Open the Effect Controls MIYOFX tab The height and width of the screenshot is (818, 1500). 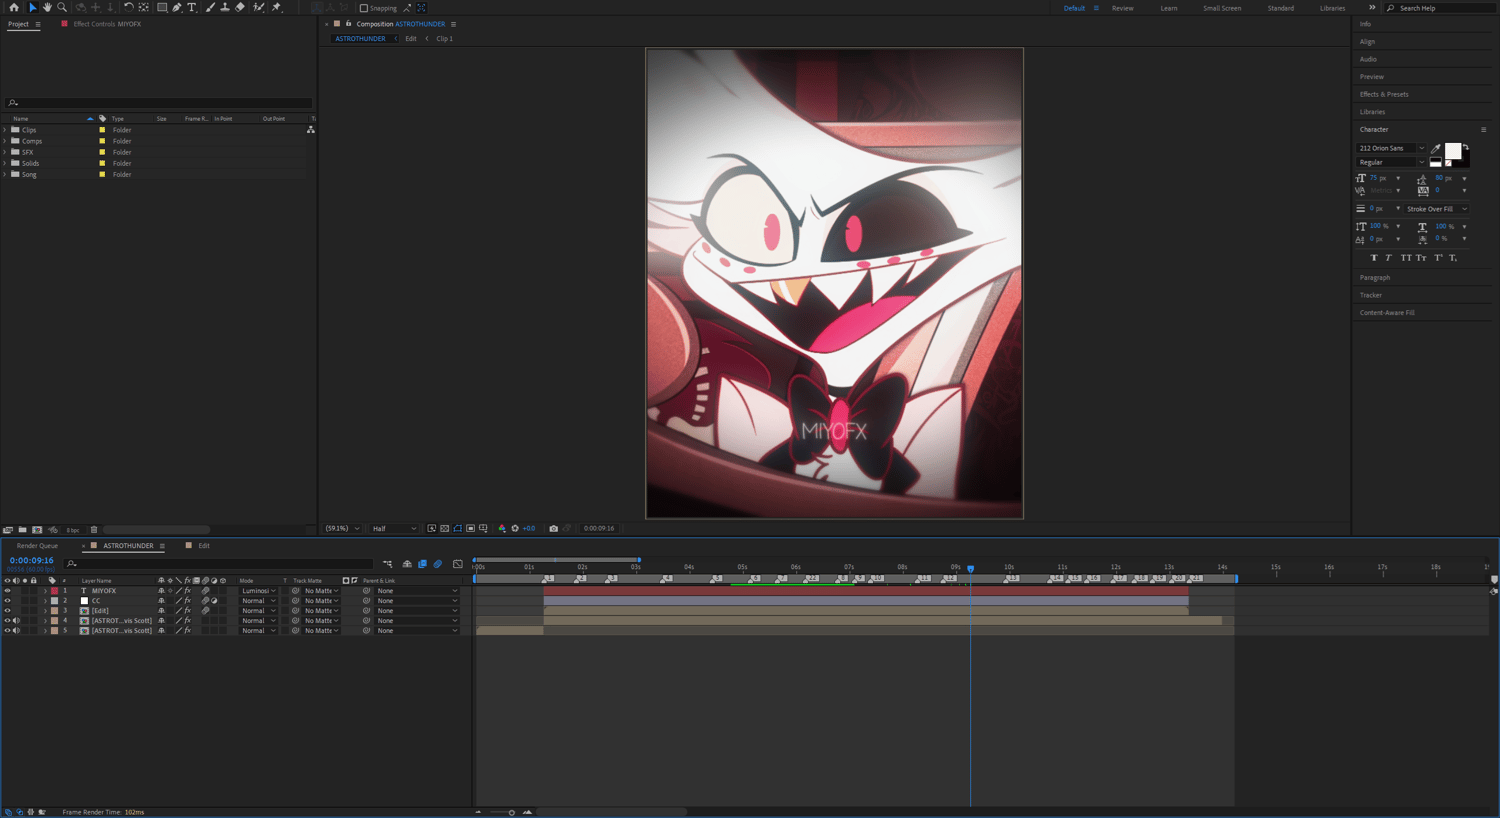[x=107, y=24]
